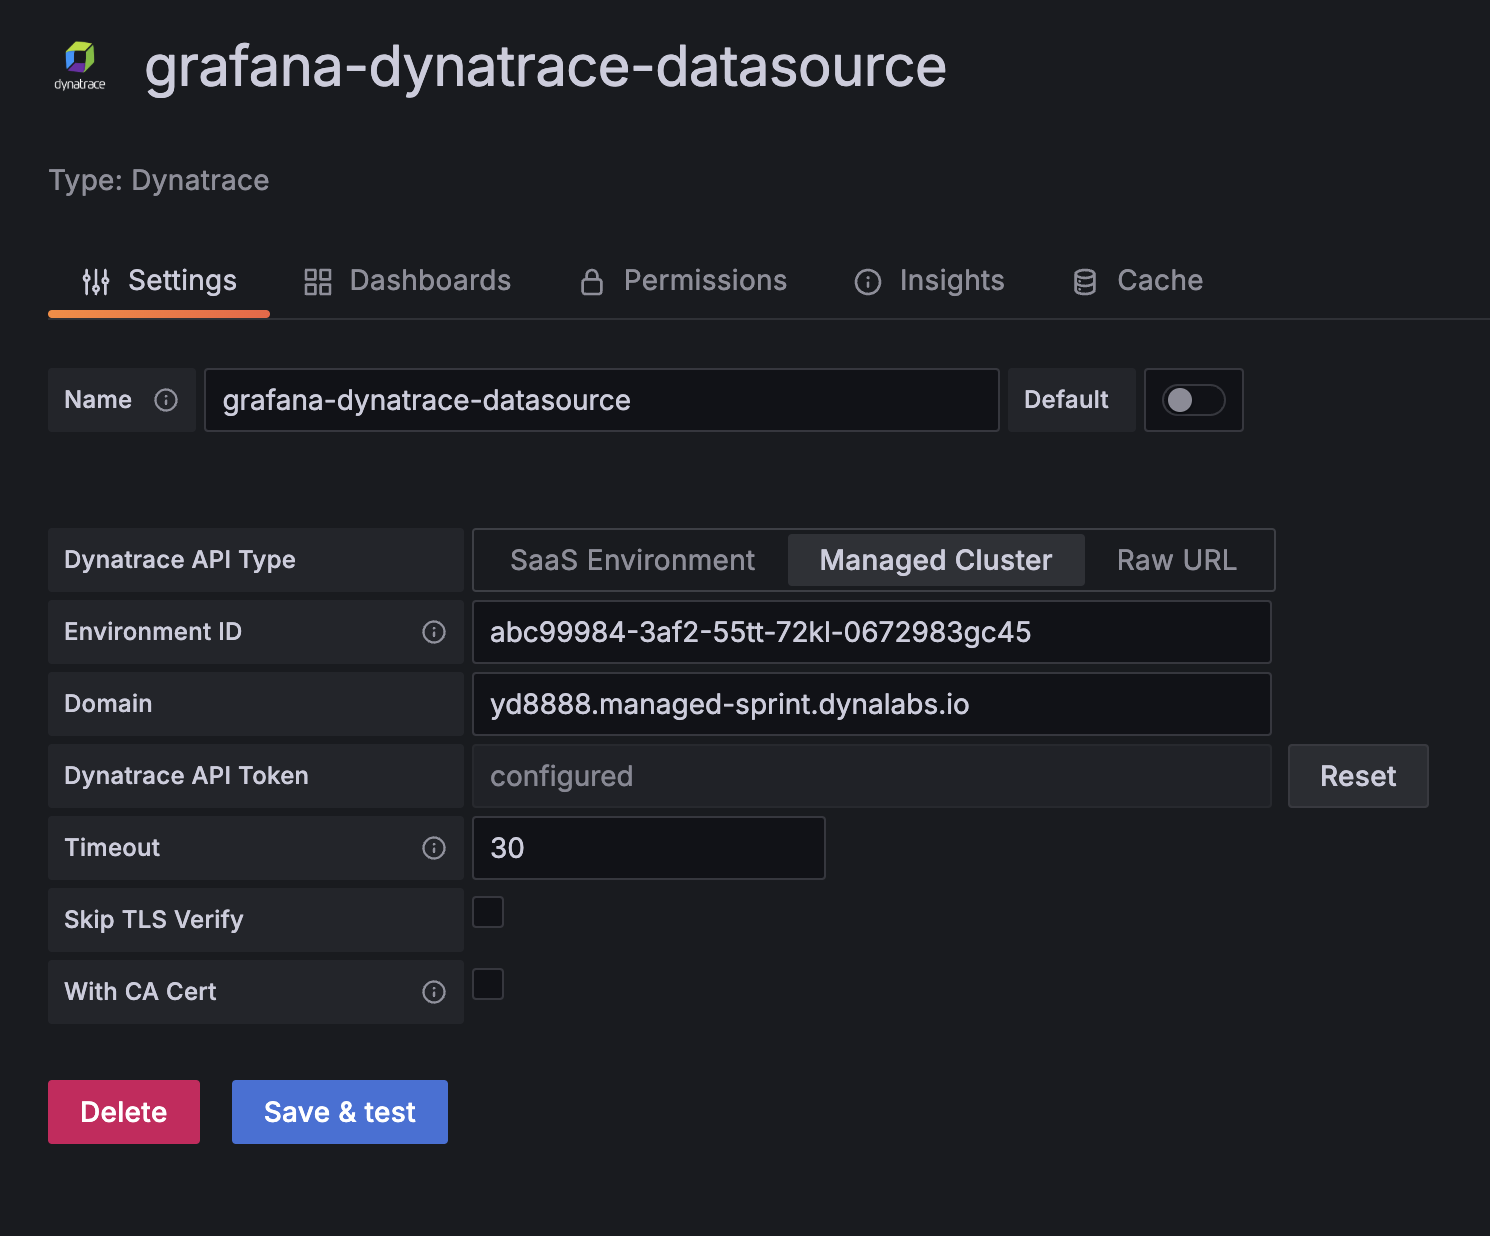Screen dimensions: 1490x1236
Task: Click the red Delete button
Action: click(x=124, y=1112)
